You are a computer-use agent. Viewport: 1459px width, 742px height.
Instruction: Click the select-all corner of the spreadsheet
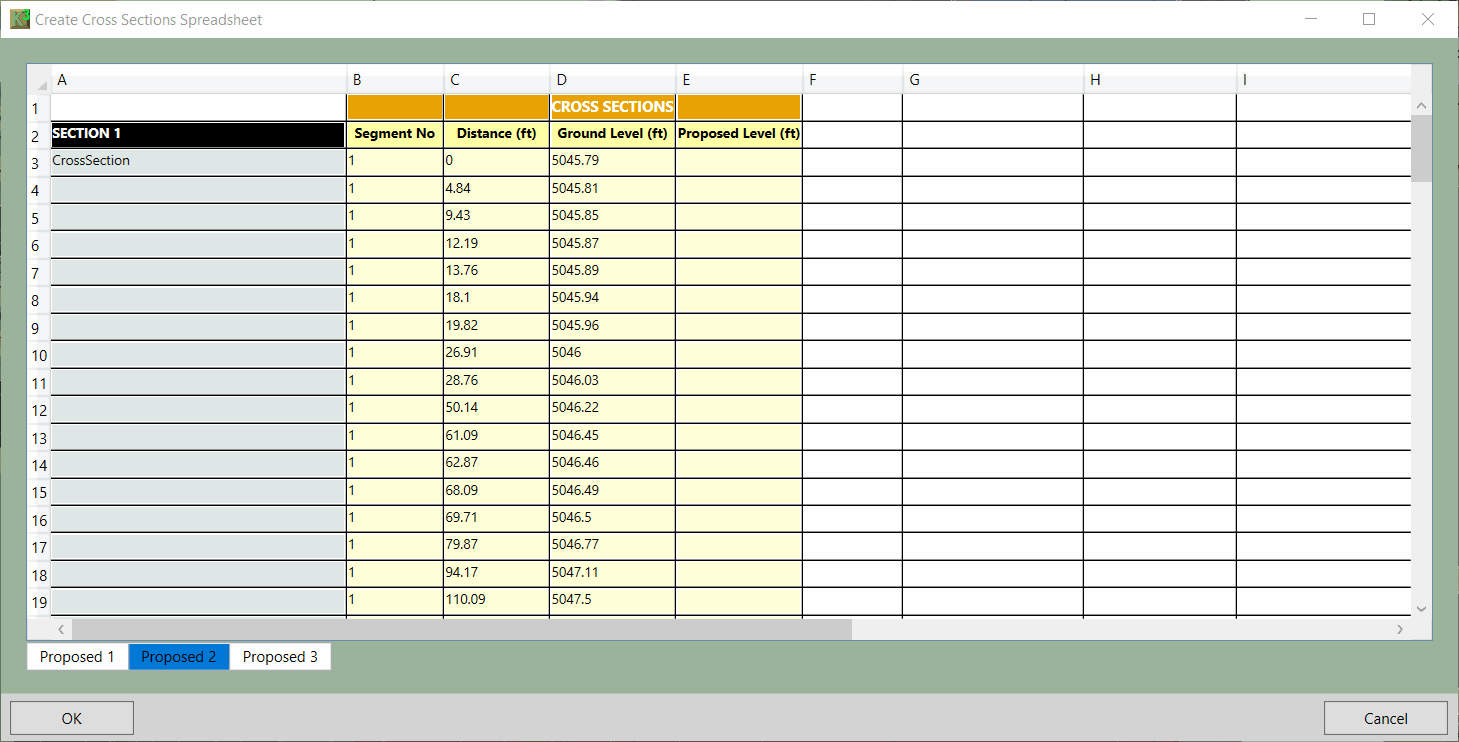[x=39, y=81]
